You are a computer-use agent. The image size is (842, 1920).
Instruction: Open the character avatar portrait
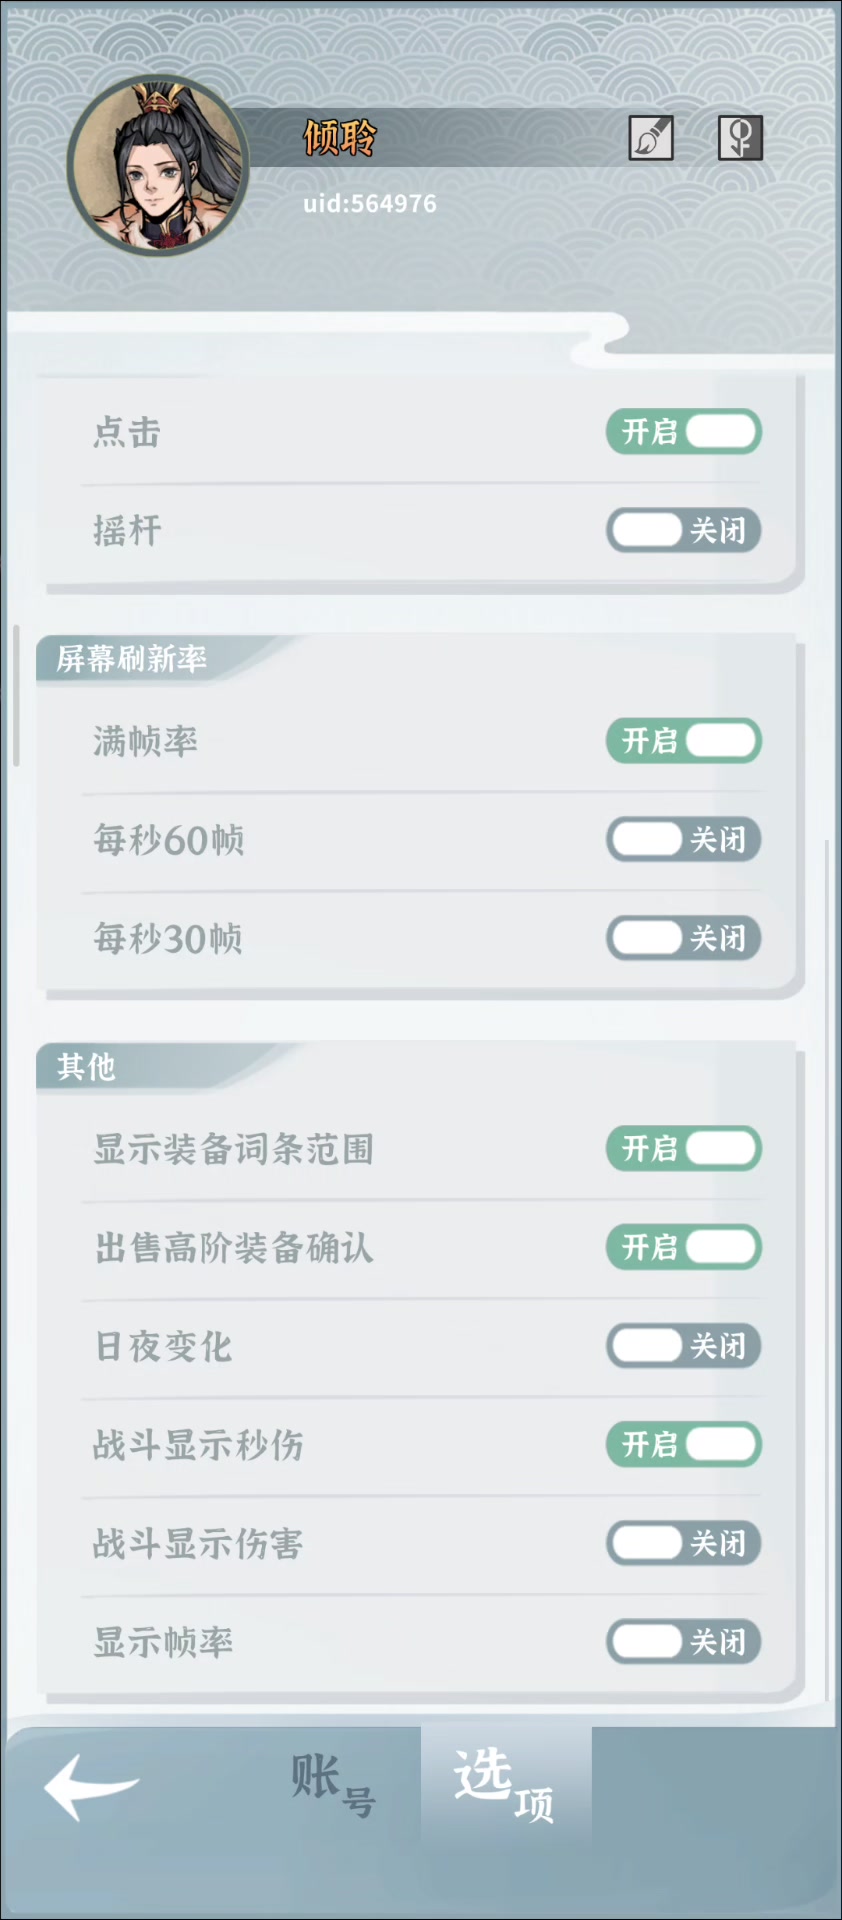[158, 165]
